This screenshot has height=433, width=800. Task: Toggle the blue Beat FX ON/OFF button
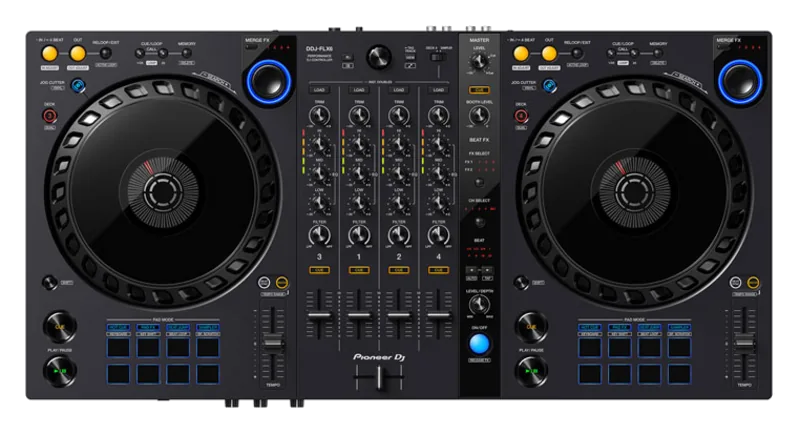(x=479, y=344)
